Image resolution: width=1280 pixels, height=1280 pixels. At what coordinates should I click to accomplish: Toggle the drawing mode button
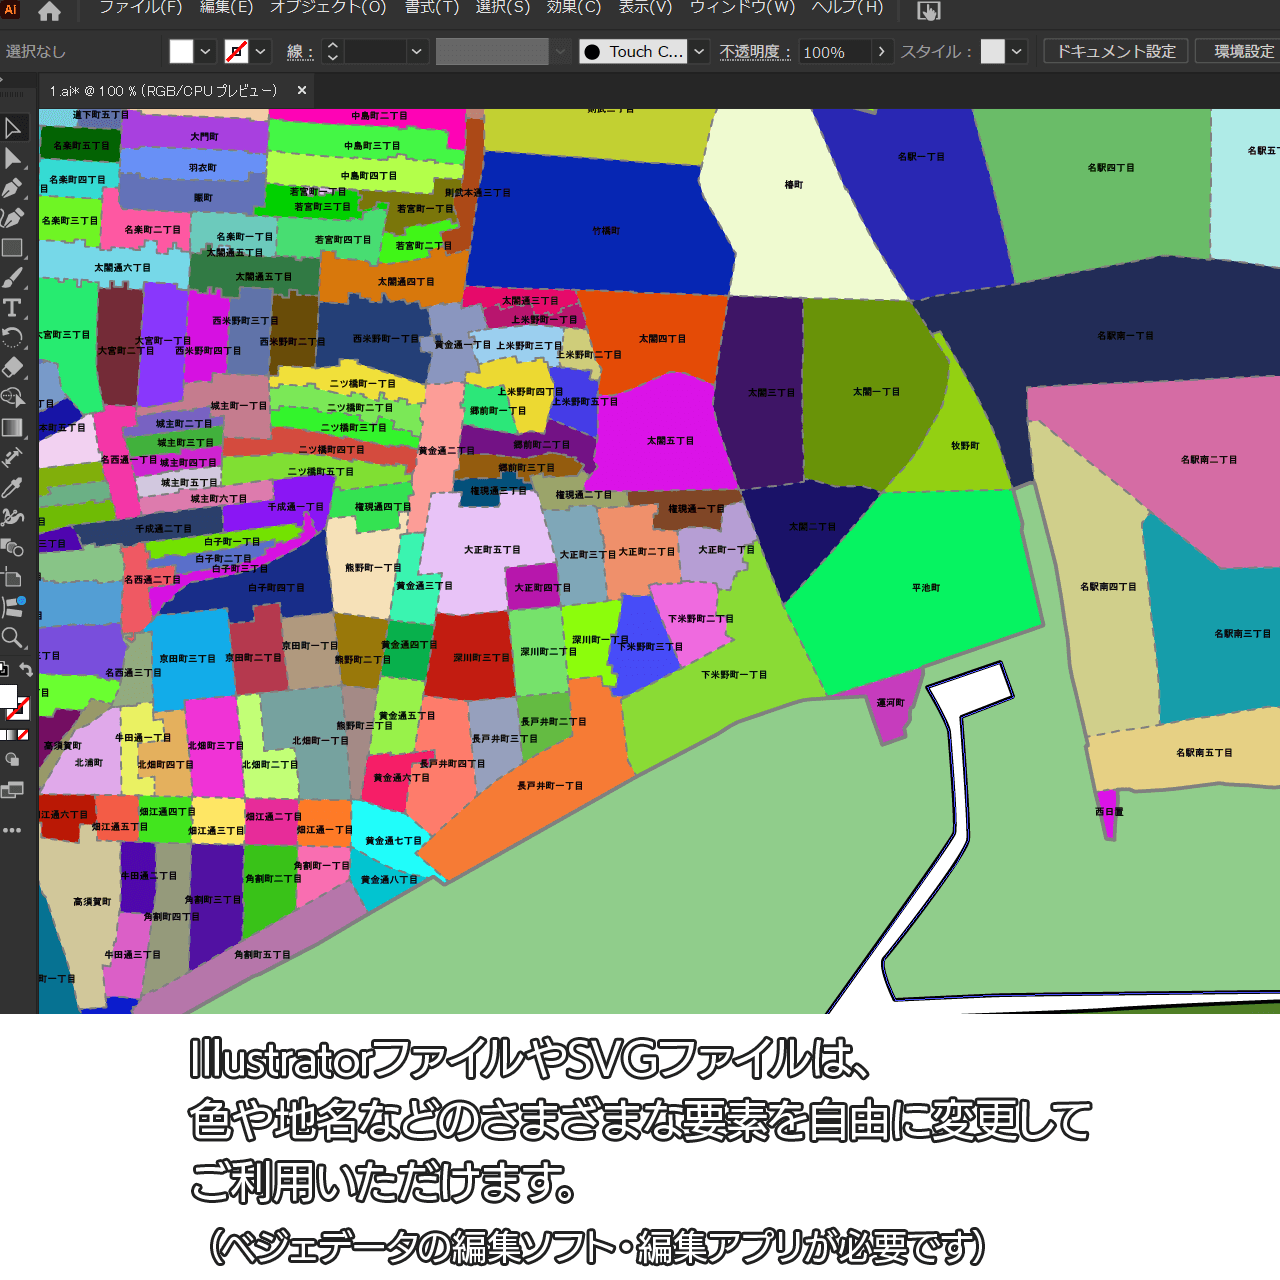click(x=13, y=760)
